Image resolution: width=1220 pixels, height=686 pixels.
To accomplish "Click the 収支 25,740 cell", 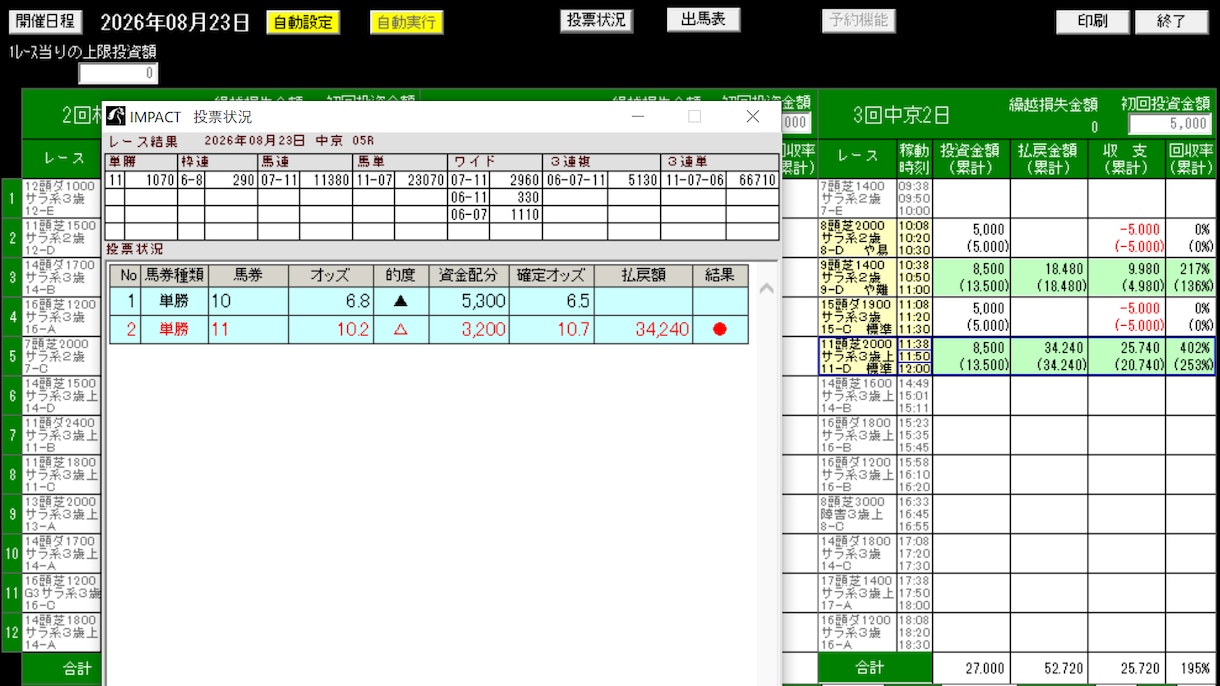I will [1127, 356].
